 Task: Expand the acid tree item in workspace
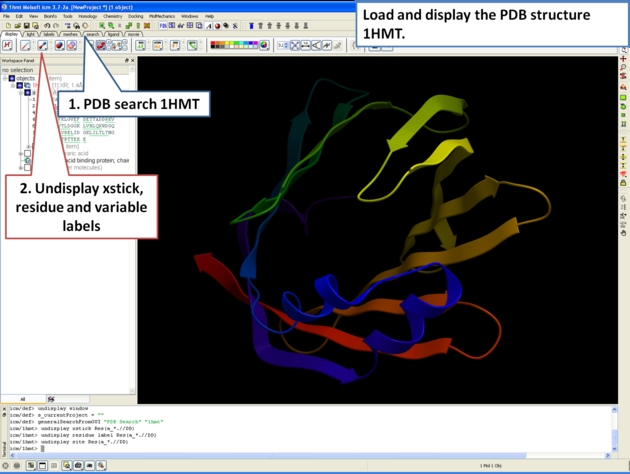click(x=20, y=153)
